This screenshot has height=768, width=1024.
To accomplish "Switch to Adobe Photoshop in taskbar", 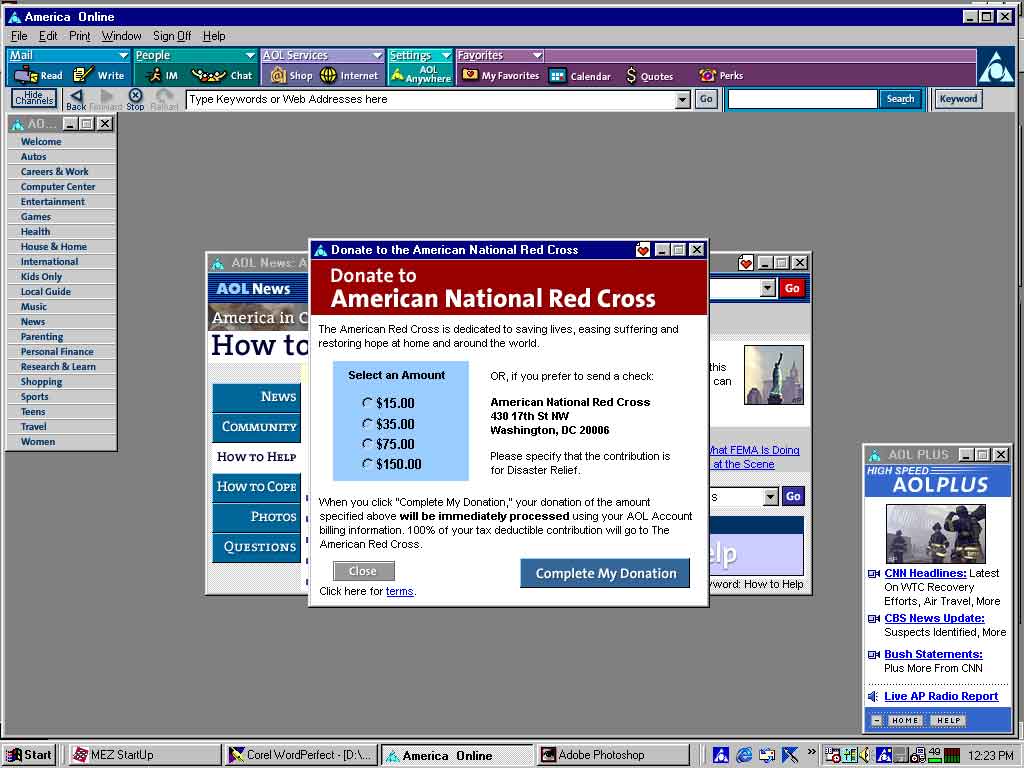I will pyautogui.click(x=614, y=755).
